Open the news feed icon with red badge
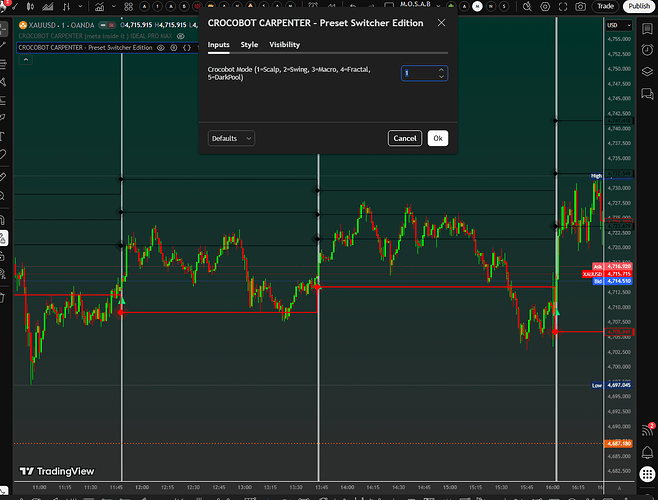Screen dimensions: 658x500 point(648,430)
